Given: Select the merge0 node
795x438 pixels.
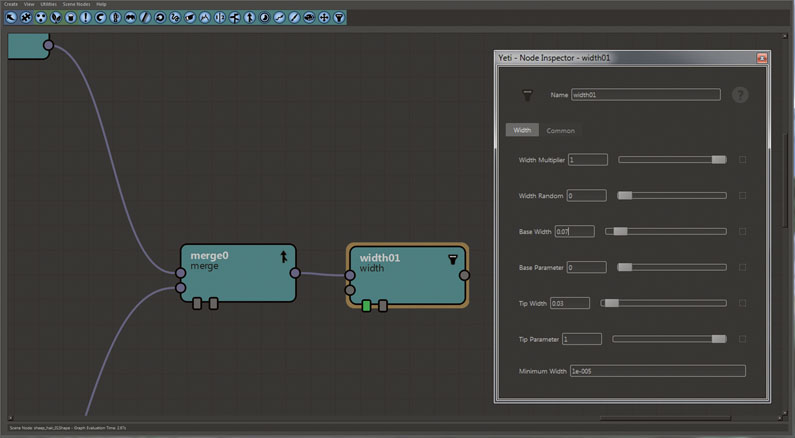Looking at the screenshot, I should click(x=238, y=273).
